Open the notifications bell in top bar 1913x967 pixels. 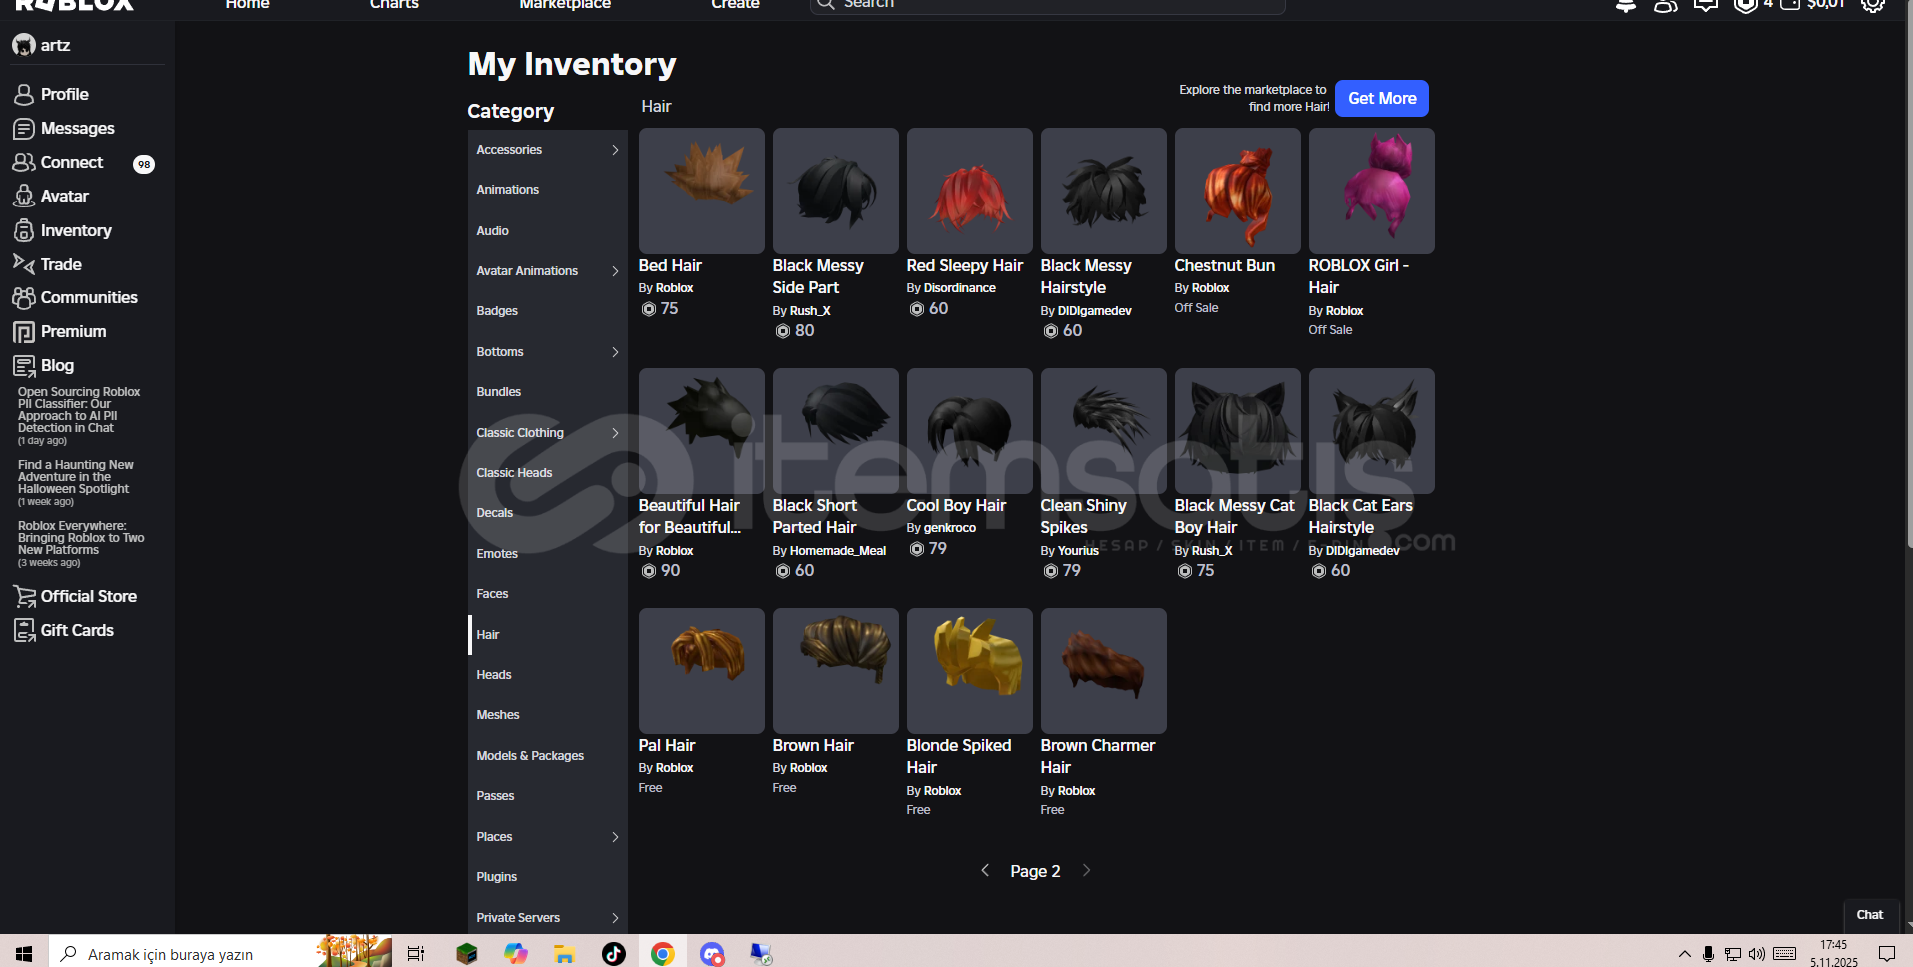click(x=1626, y=4)
